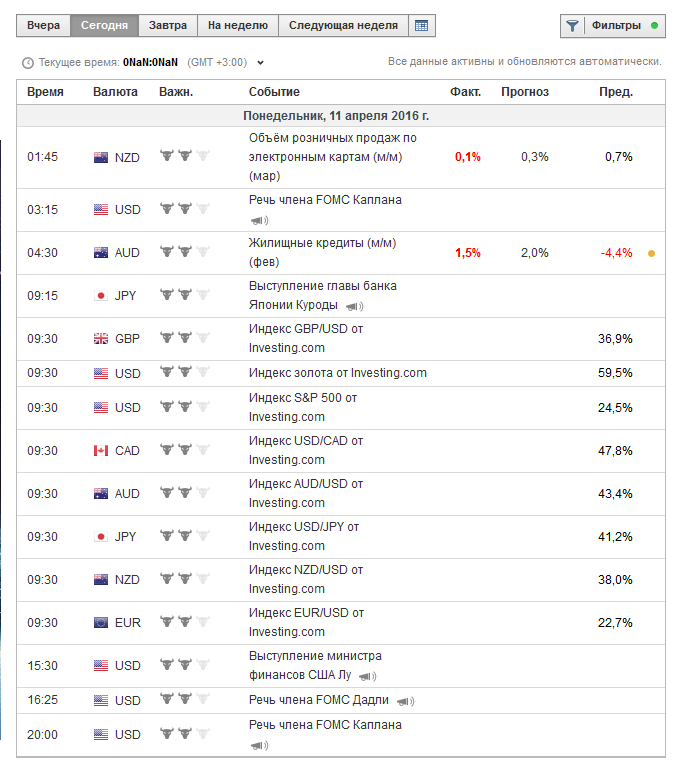This screenshot has height=772, width=675.
Task: Click the Japan flag in 09:15 row
Action: (x=101, y=295)
